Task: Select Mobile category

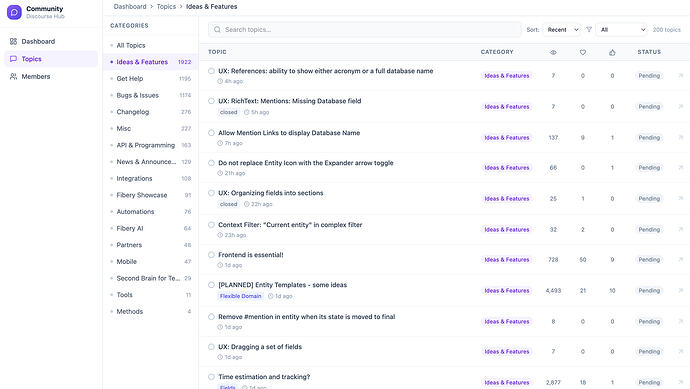Action: pos(150,261)
